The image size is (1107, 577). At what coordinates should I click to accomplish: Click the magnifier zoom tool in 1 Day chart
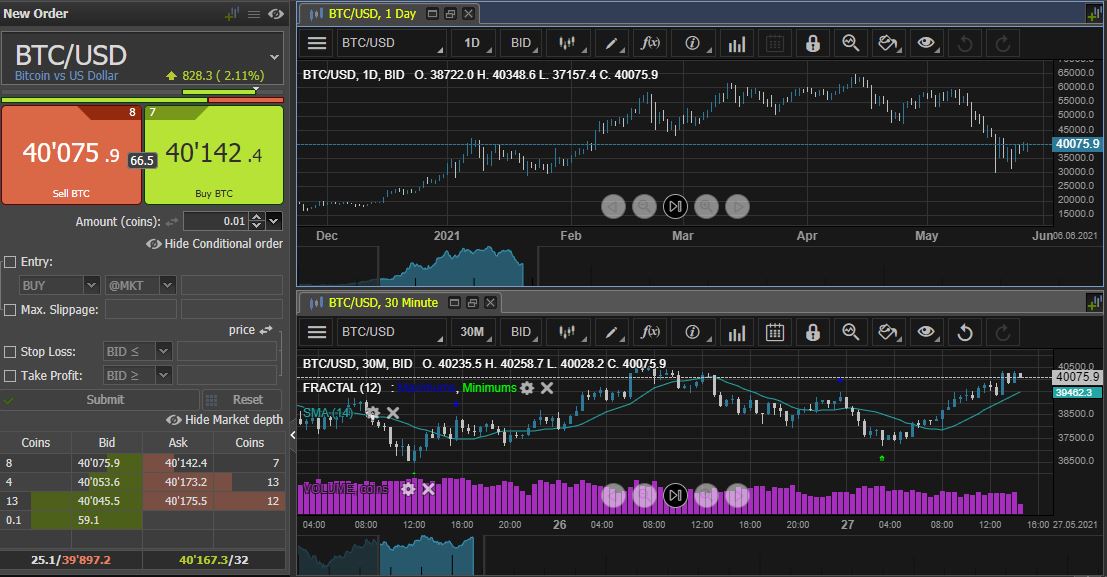[851, 43]
